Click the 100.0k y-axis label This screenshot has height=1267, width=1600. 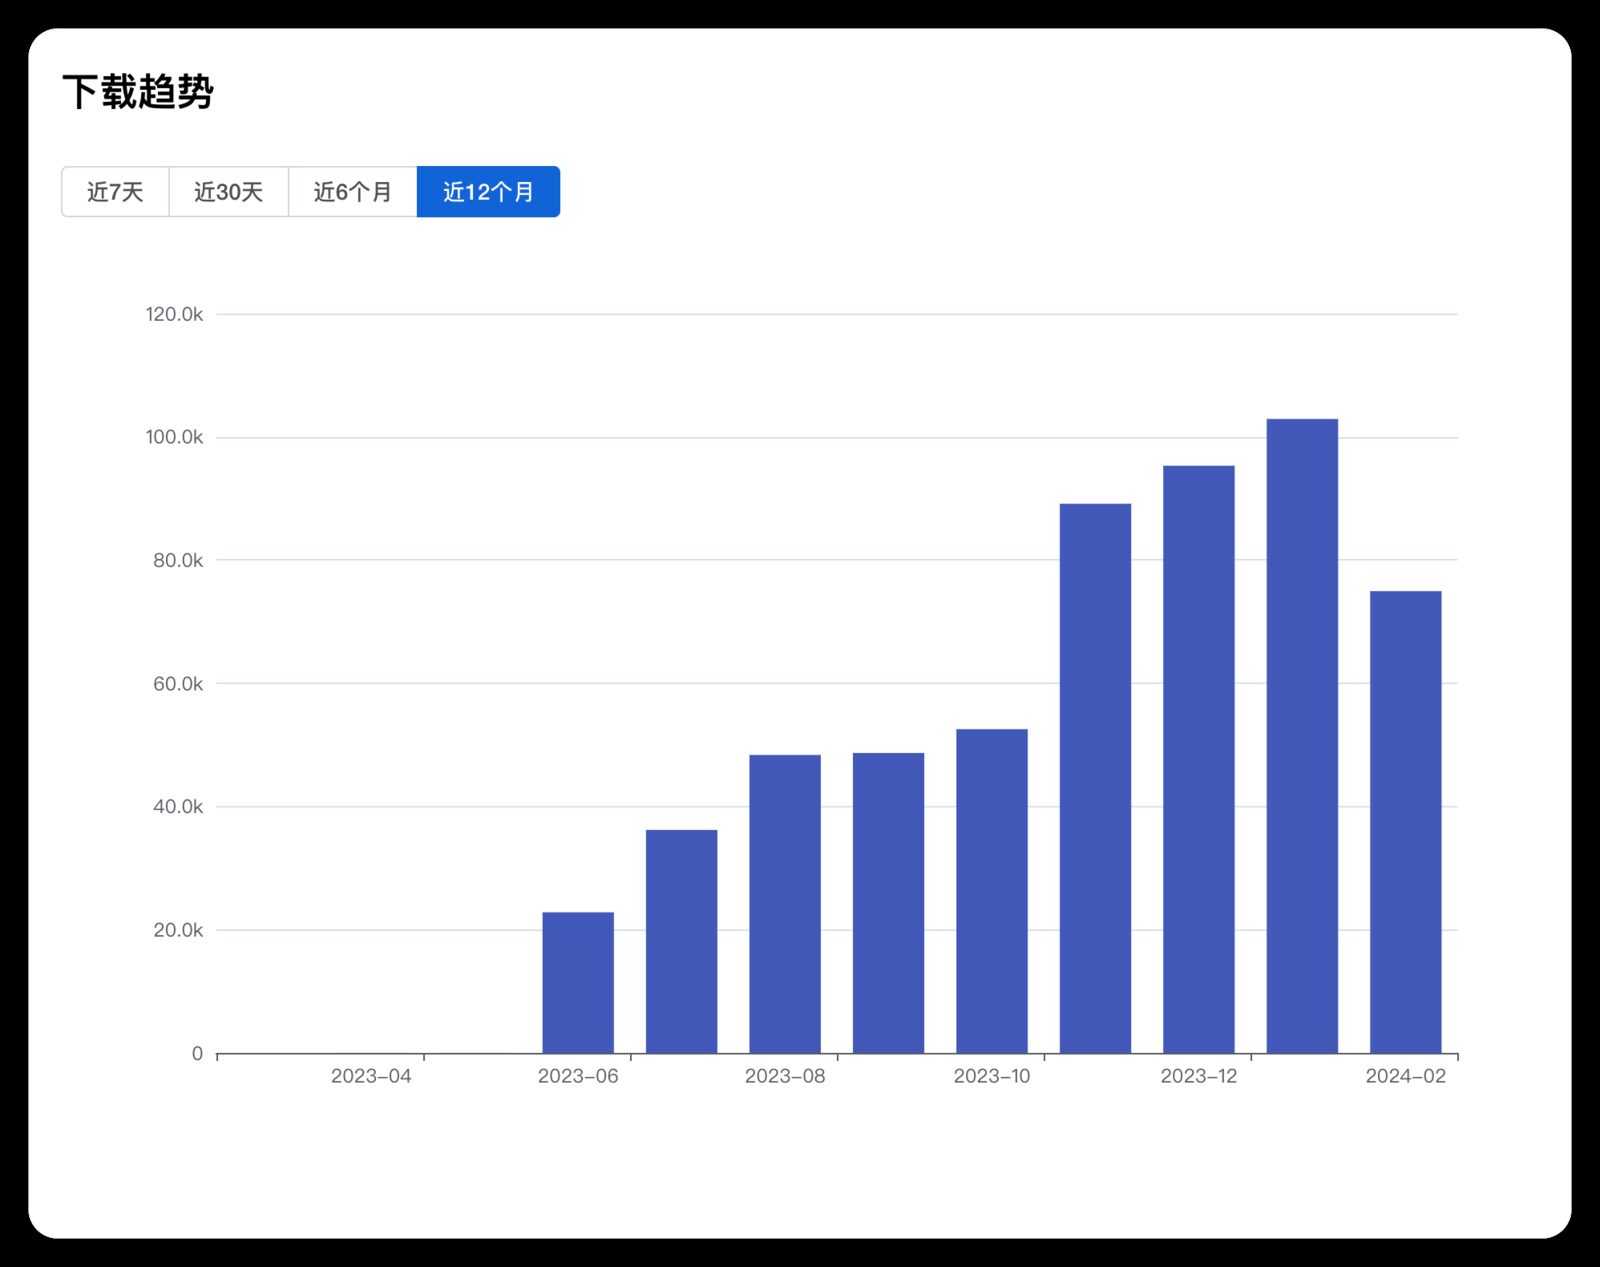tap(174, 437)
